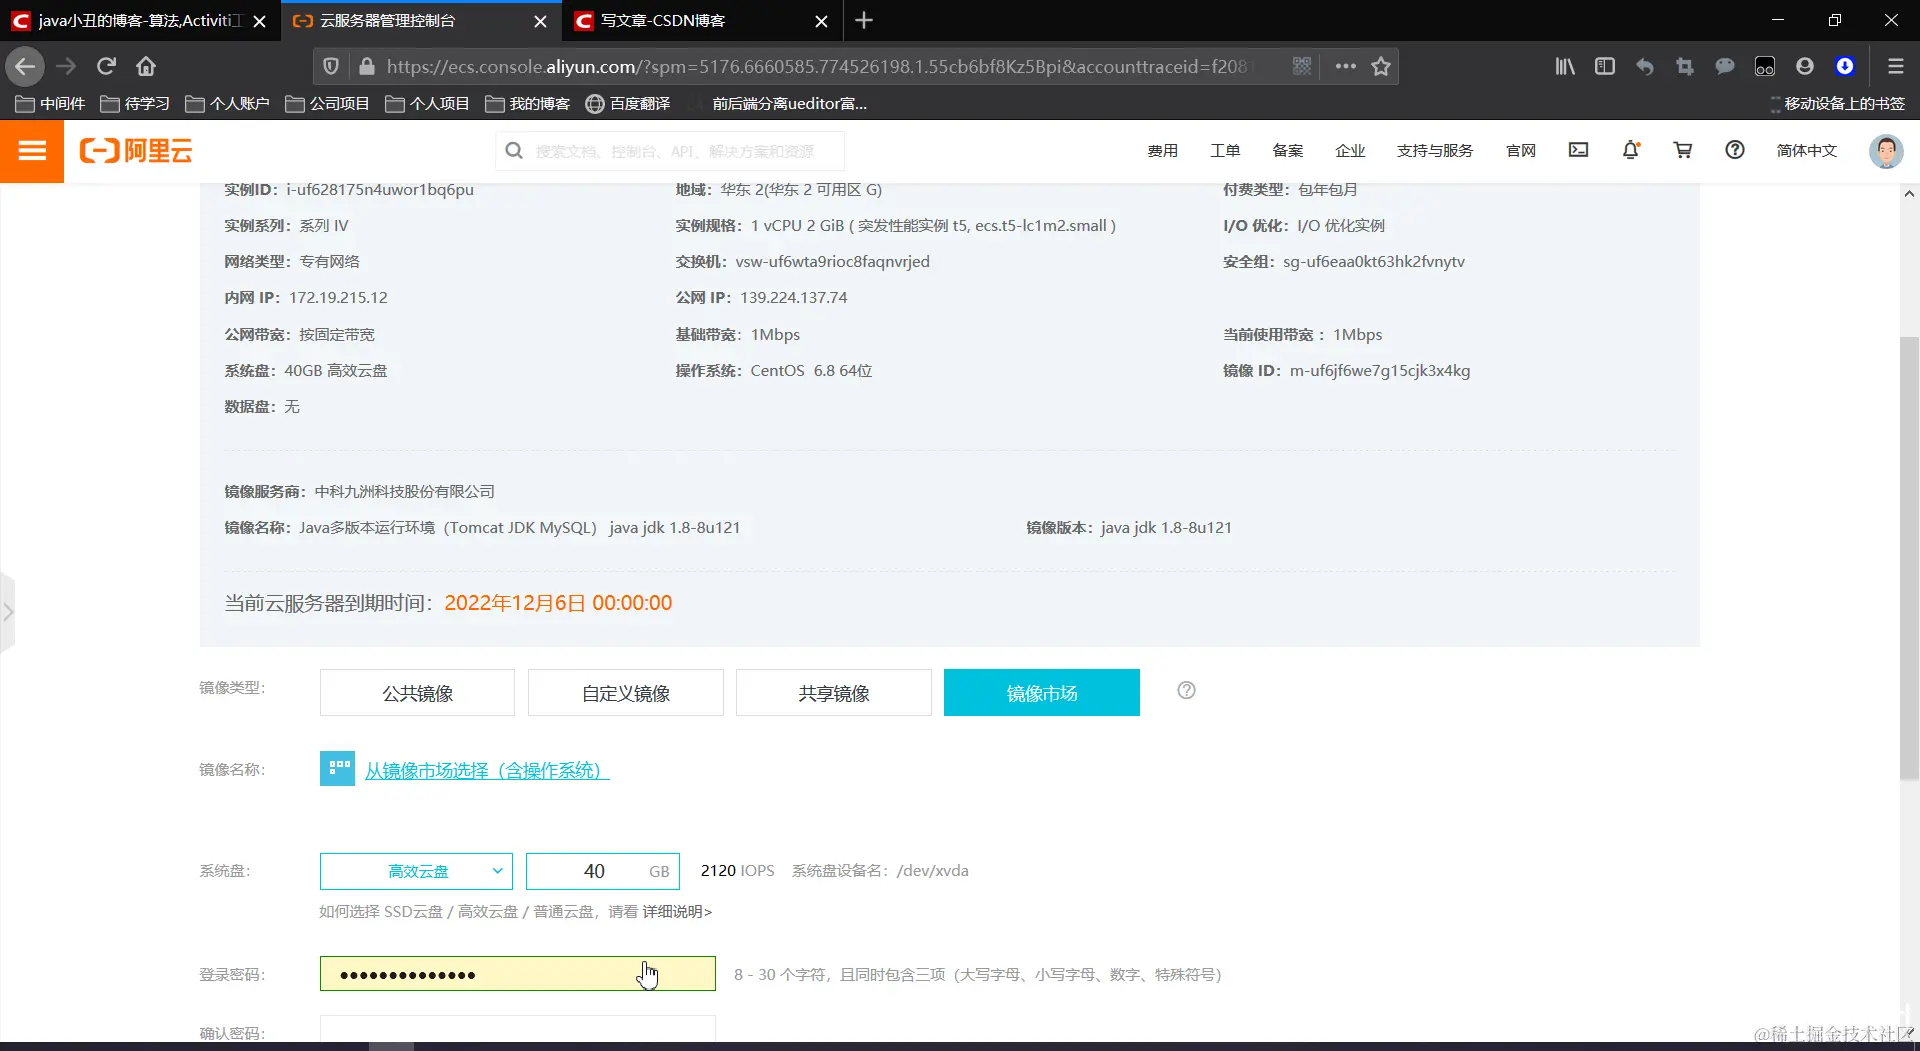Open the 中间件 bookmark folder
1920x1051 pixels.
(x=51, y=103)
